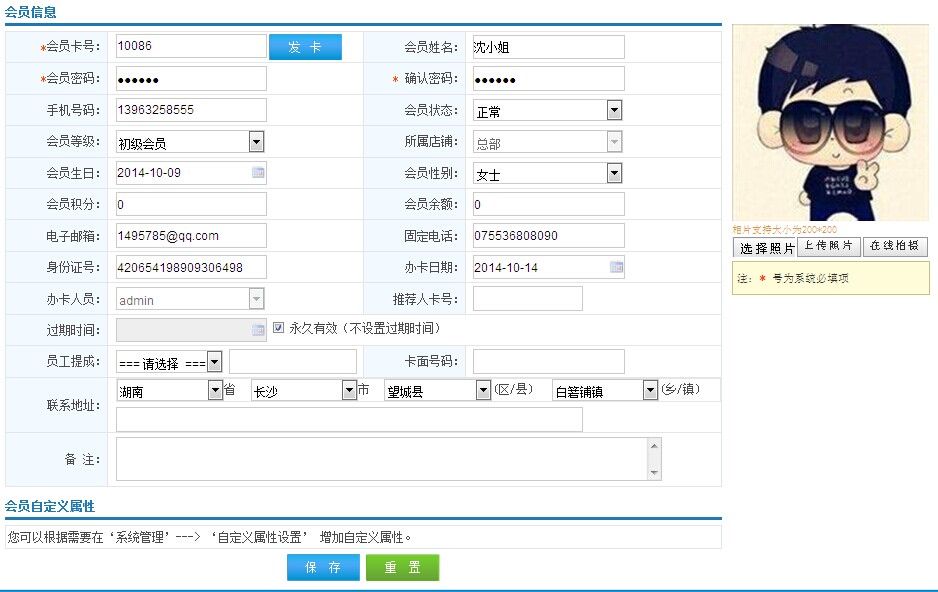Screen dimensions: 938x592
Task: Click the member avatar photo
Action: tap(830, 123)
